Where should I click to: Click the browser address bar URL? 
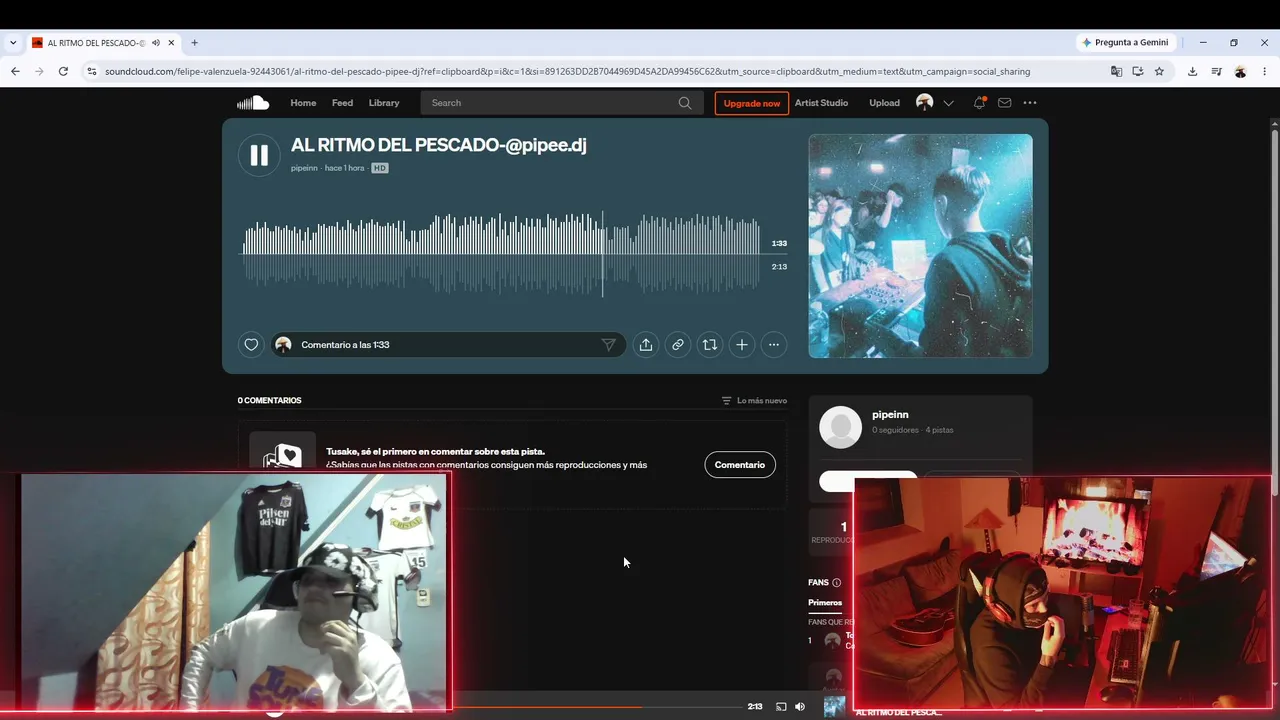pyautogui.click(x=567, y=71)
